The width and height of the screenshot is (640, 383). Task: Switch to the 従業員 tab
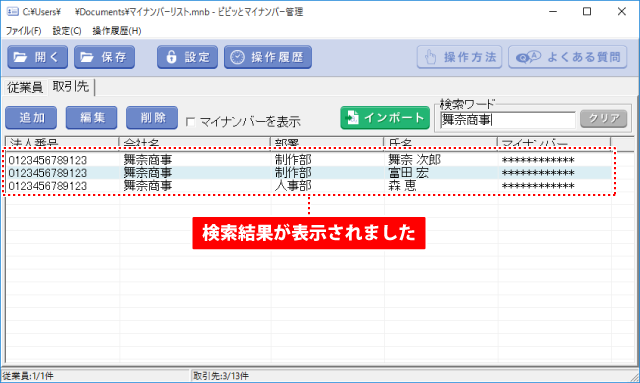coord(25,87)
